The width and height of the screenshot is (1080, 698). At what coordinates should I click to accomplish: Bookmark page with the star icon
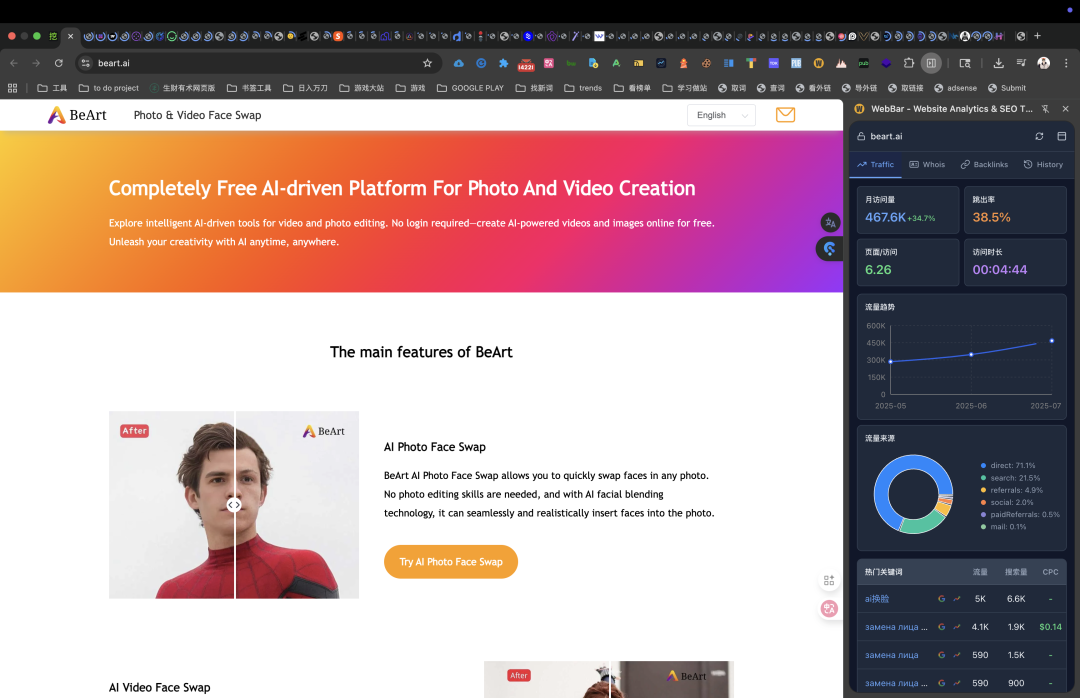(427, 63)
